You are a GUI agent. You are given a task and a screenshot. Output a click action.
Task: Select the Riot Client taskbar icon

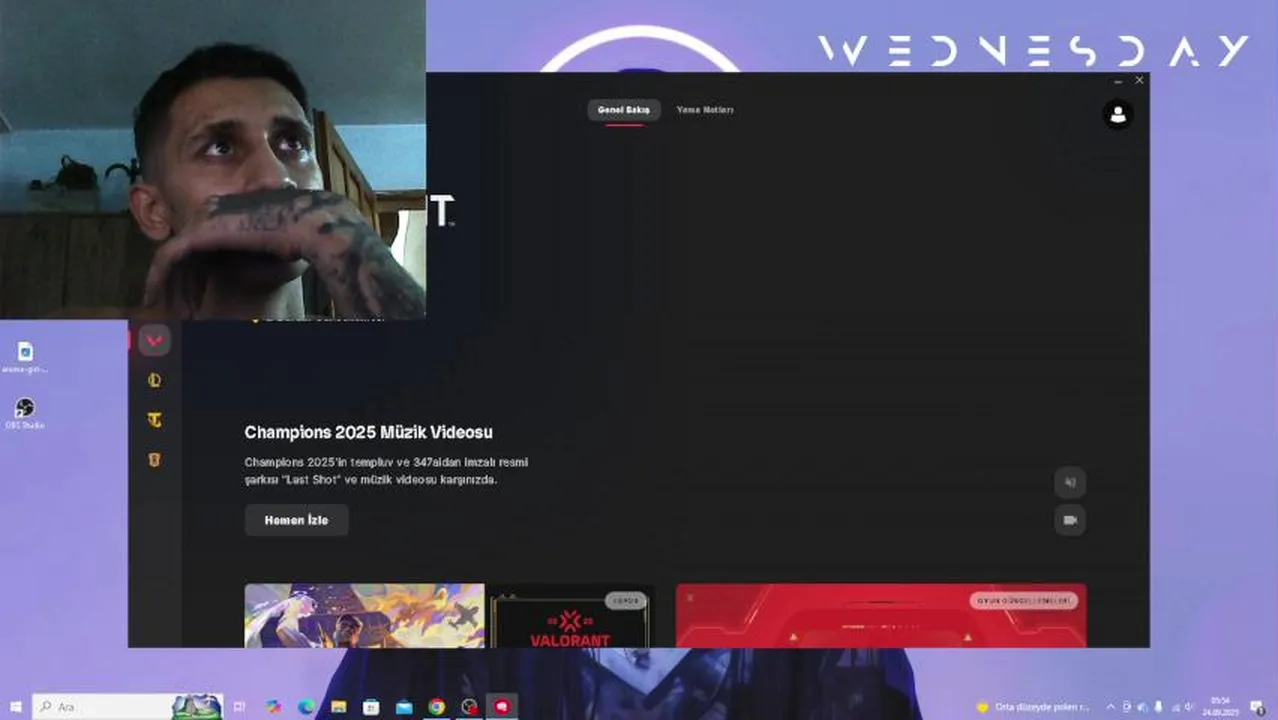[x=502, y=707]
